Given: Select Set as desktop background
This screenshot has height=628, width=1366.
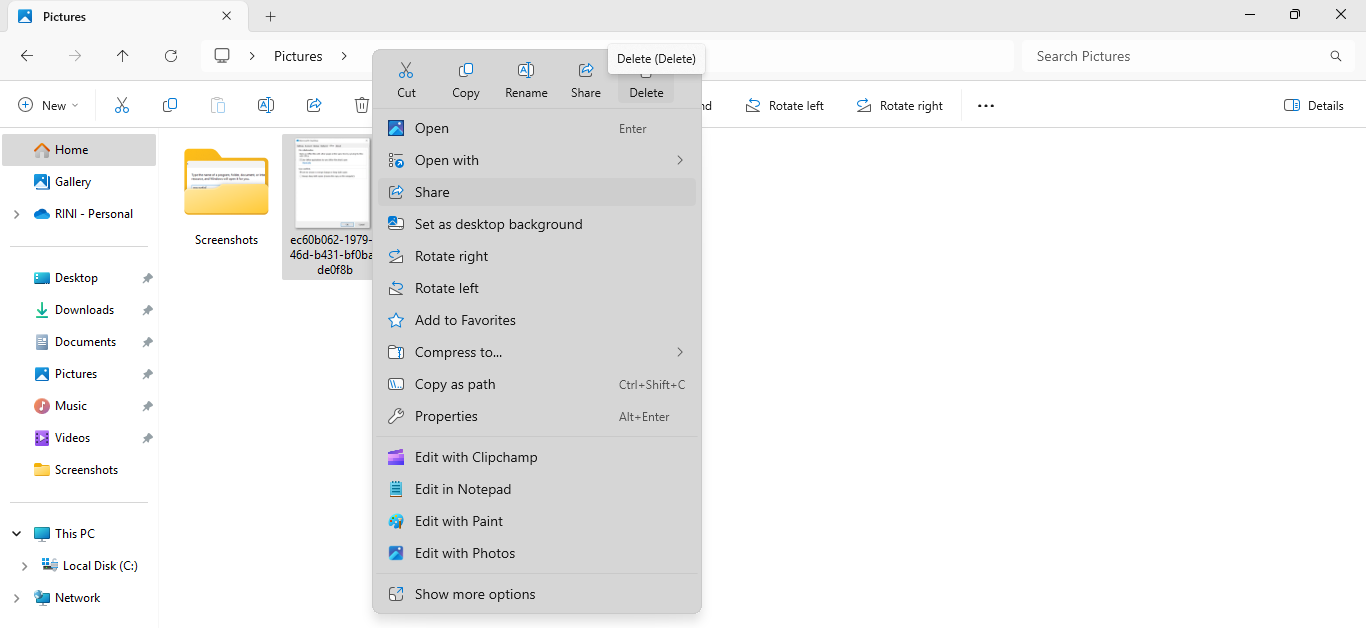Looking at the screenshot, I should [498, 224].
